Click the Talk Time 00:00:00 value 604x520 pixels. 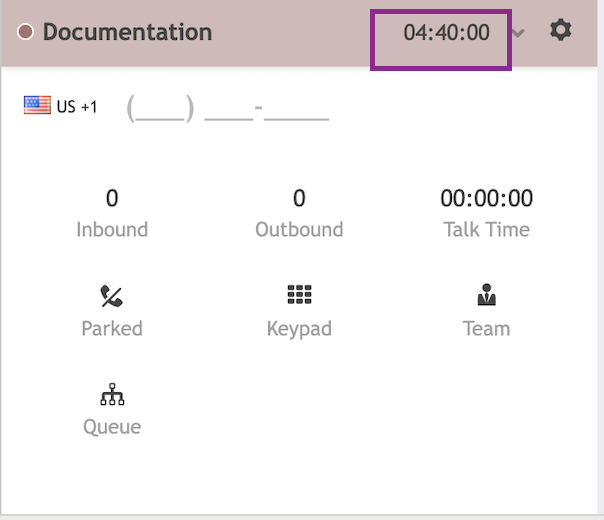487,198
